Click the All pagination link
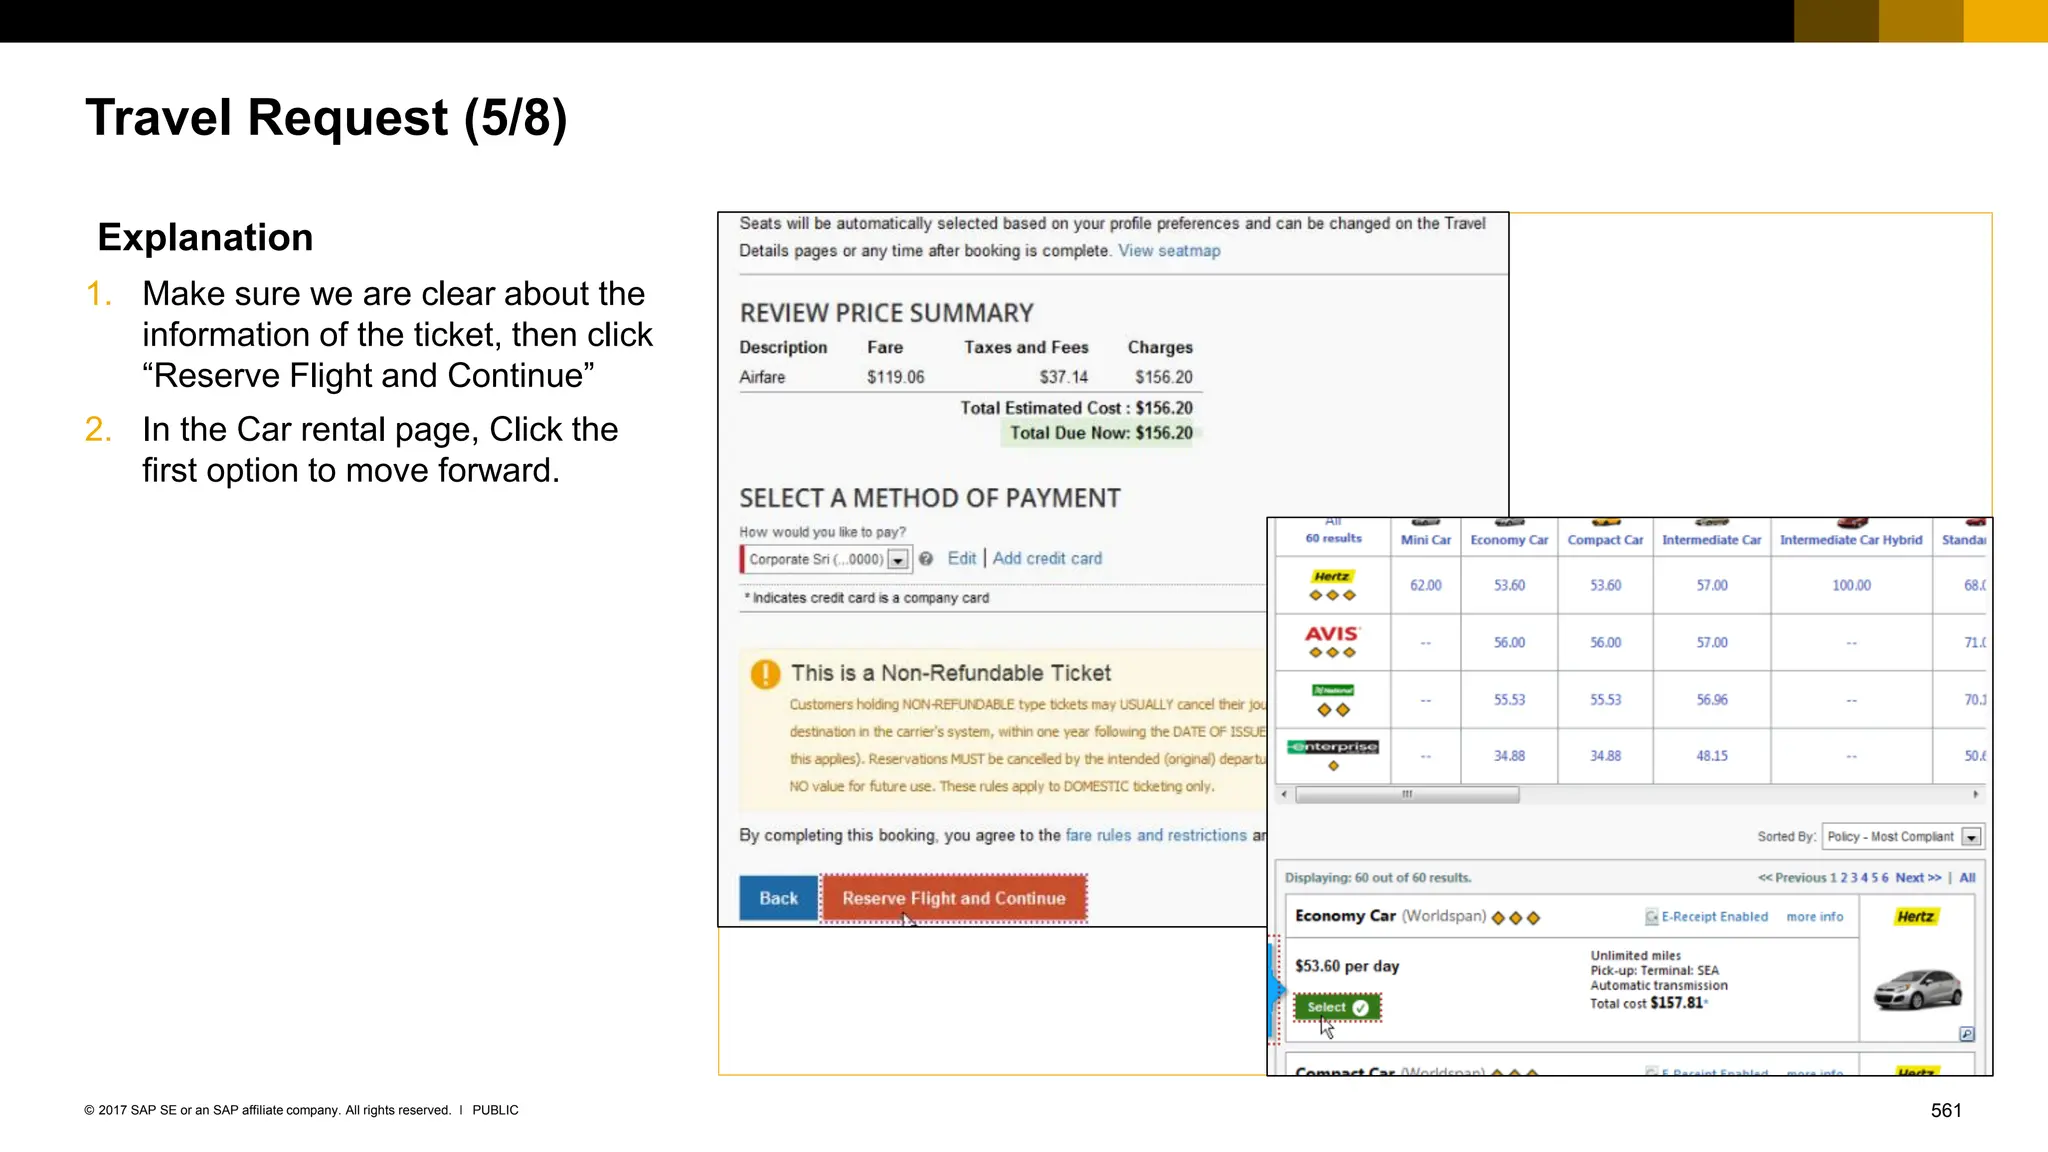Screen dimensions: 2048x1152 tap(1967, 878)
